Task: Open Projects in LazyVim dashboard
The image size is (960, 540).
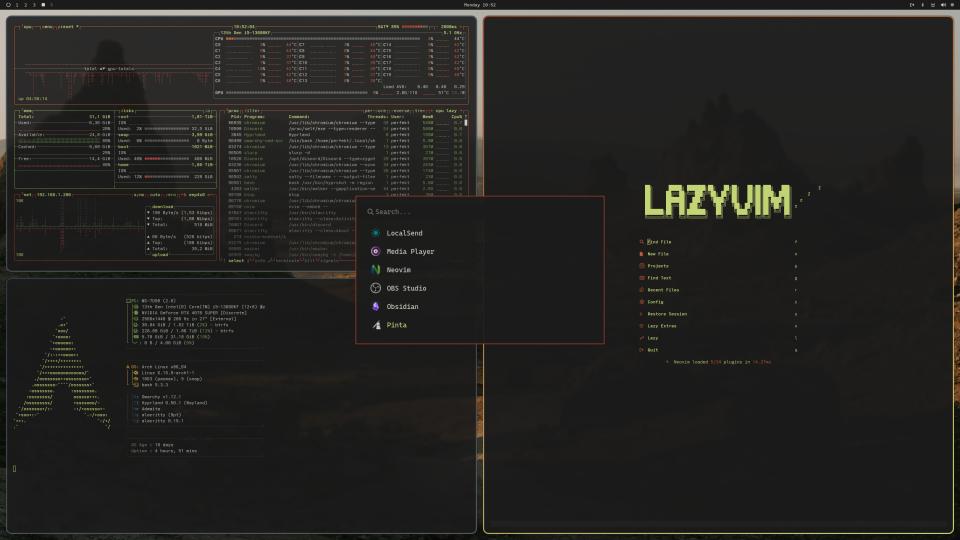Action: tap(718, 266)
